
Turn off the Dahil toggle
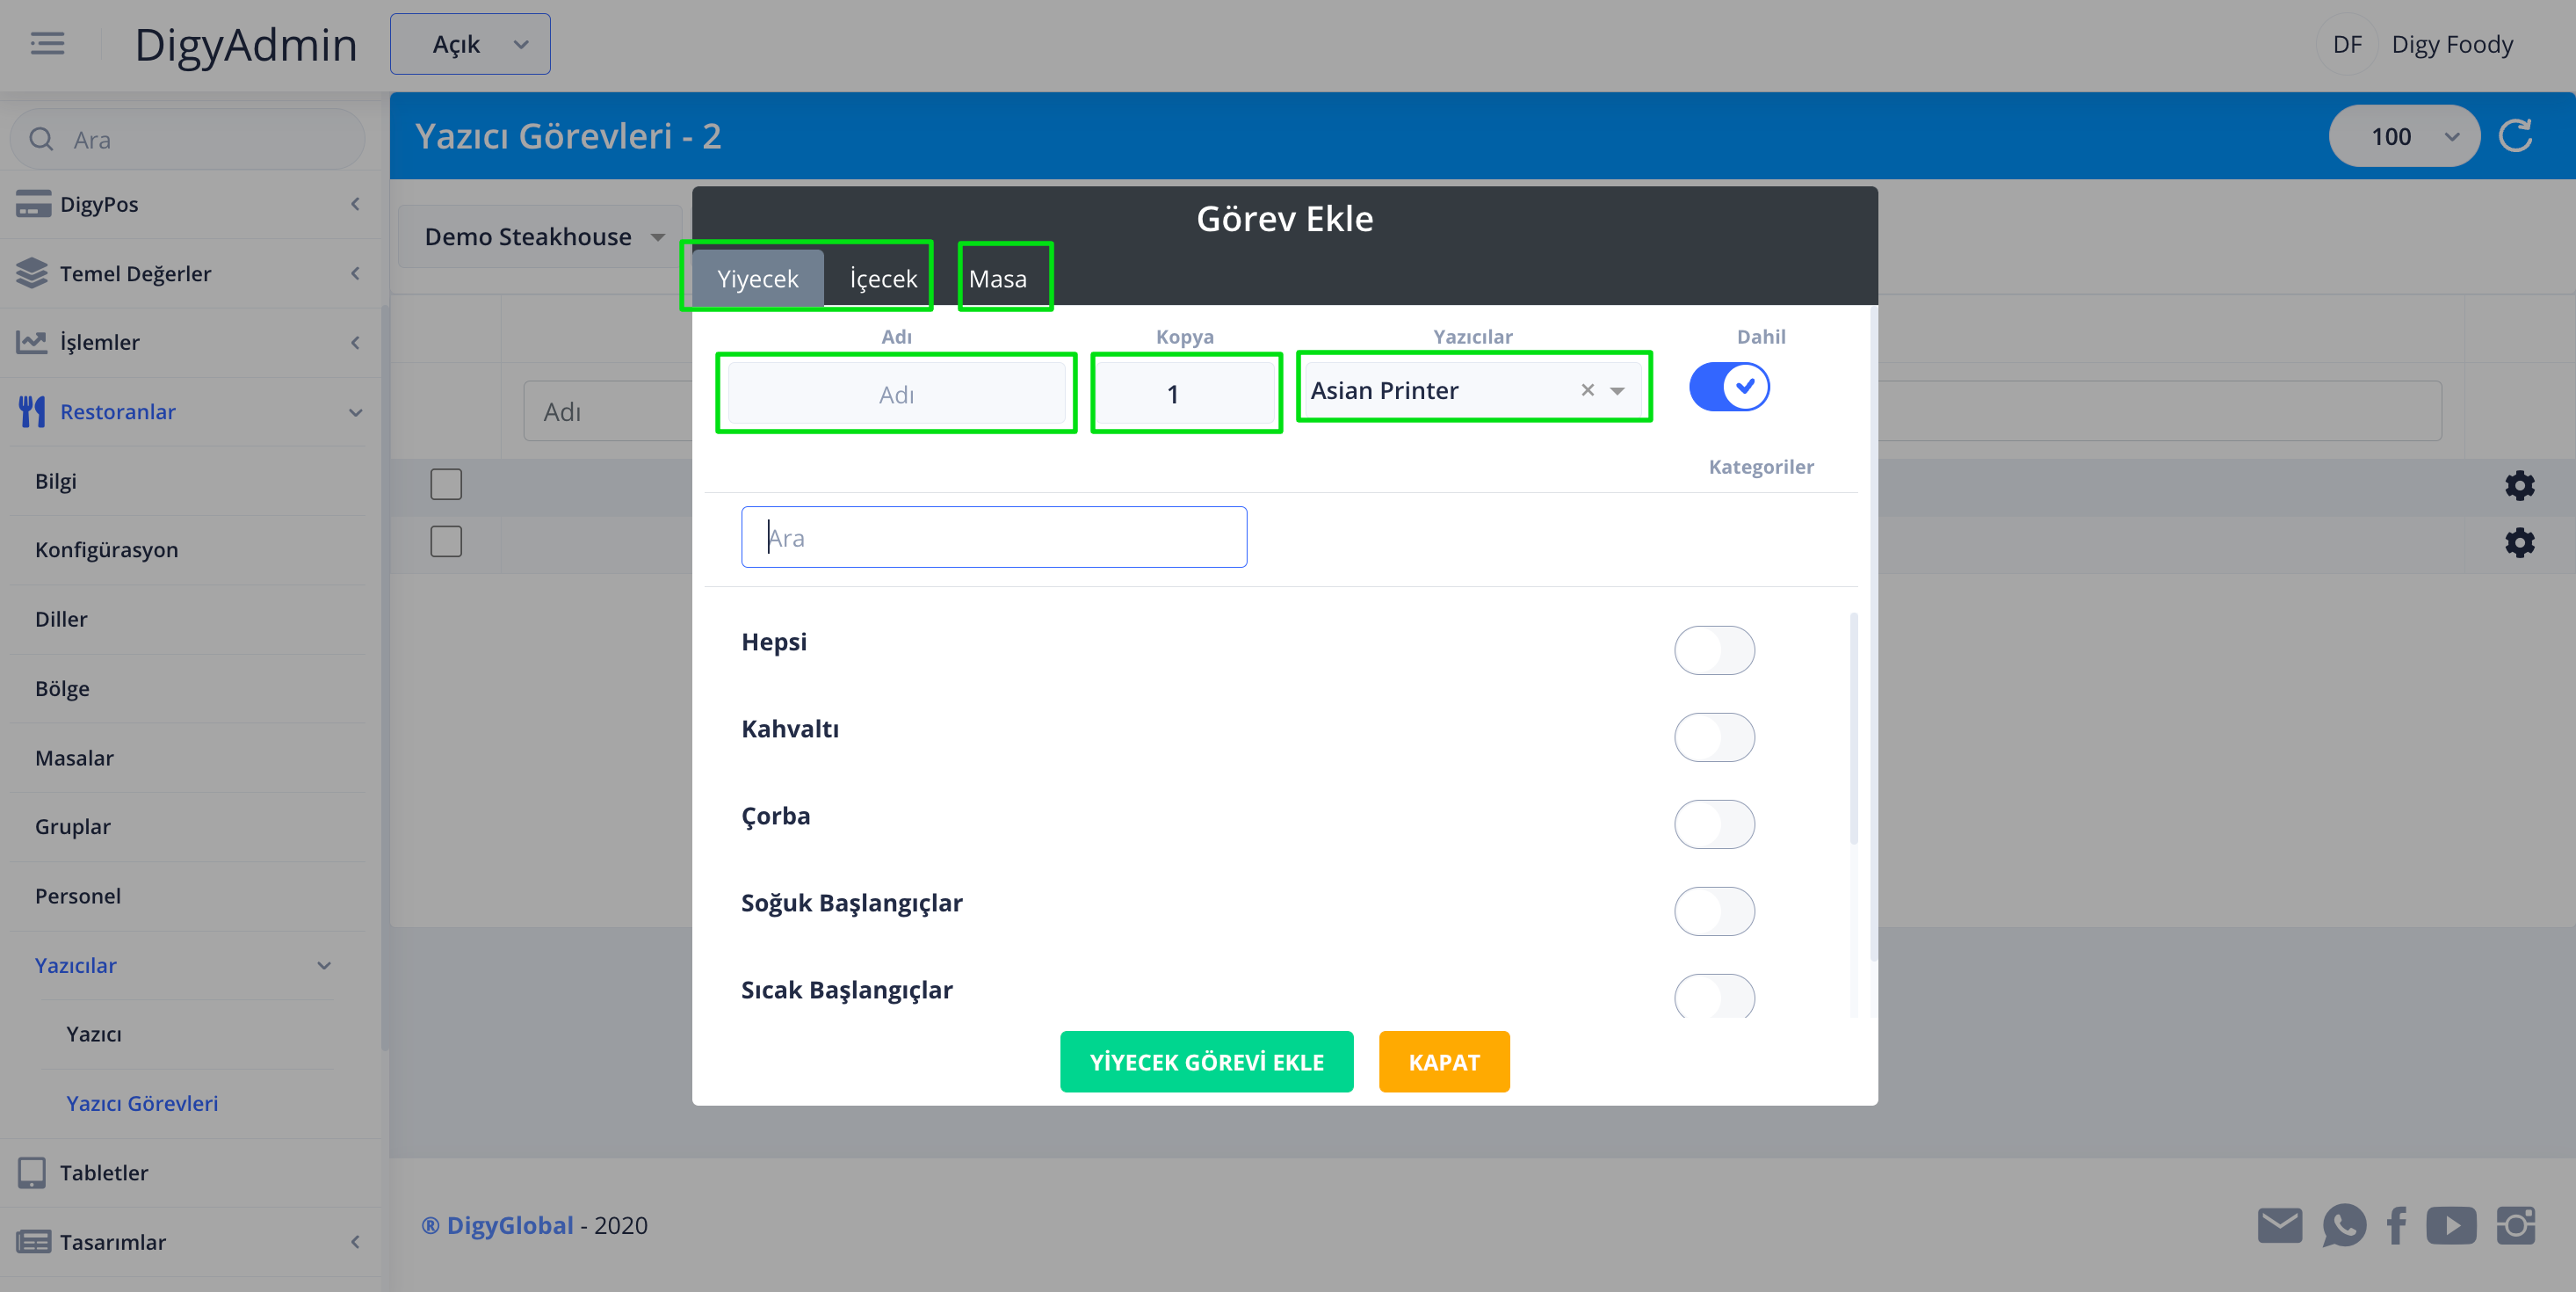[1729, 387]
